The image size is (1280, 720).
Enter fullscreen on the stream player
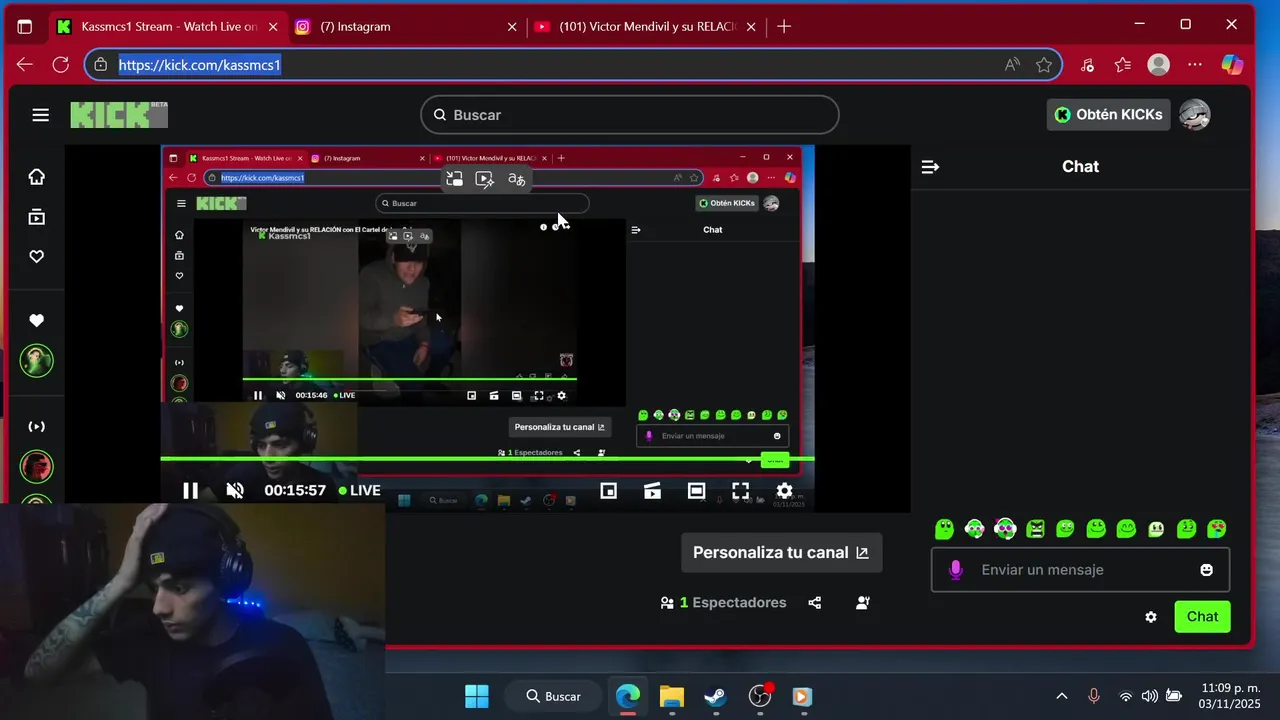741,491
